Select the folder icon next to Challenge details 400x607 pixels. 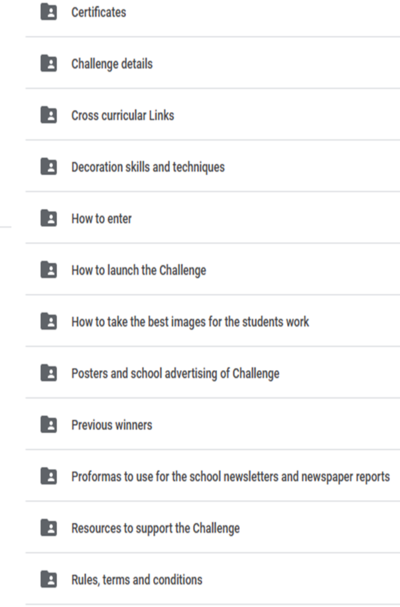pos(49,63)
